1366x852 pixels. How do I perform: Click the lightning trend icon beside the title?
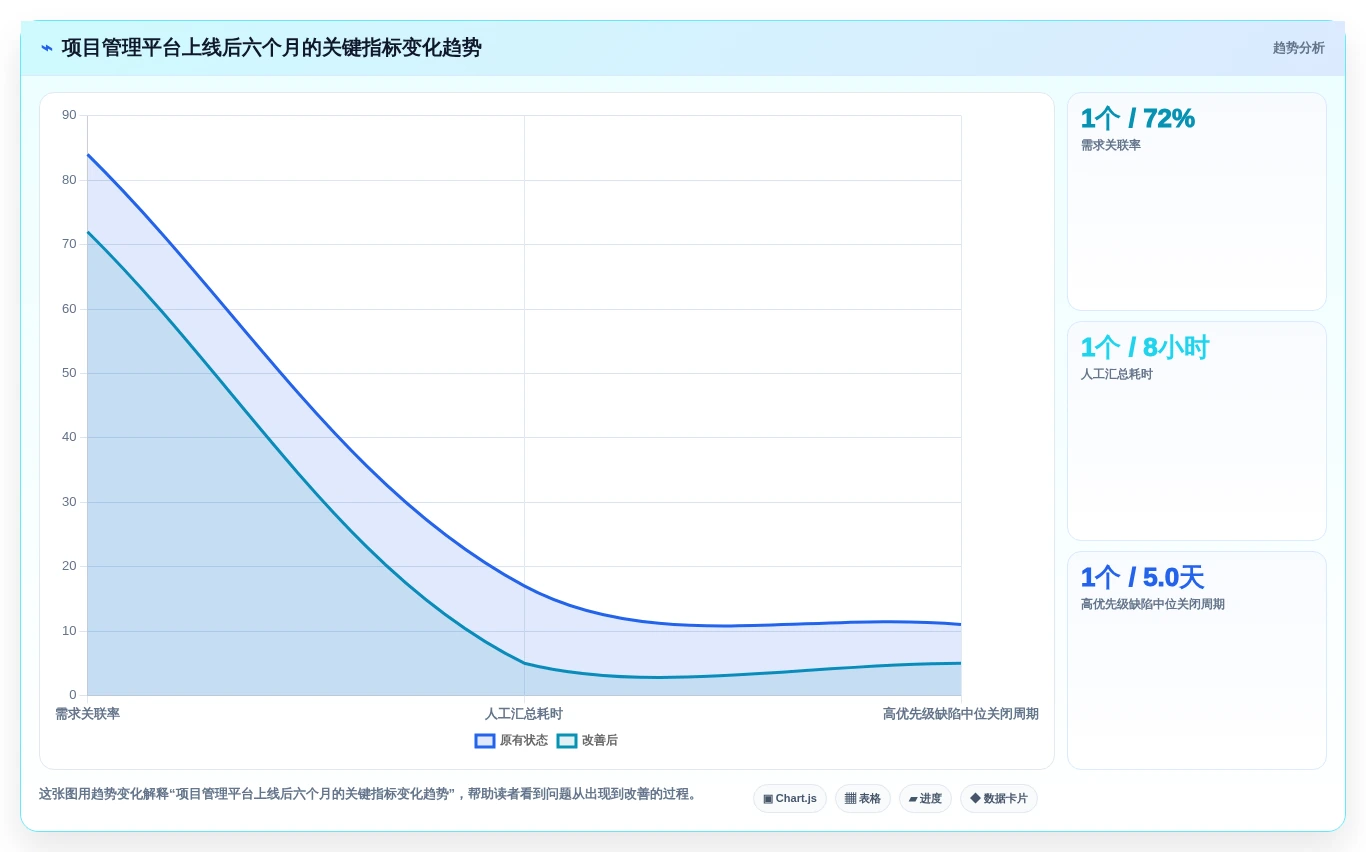click(47, 48)
